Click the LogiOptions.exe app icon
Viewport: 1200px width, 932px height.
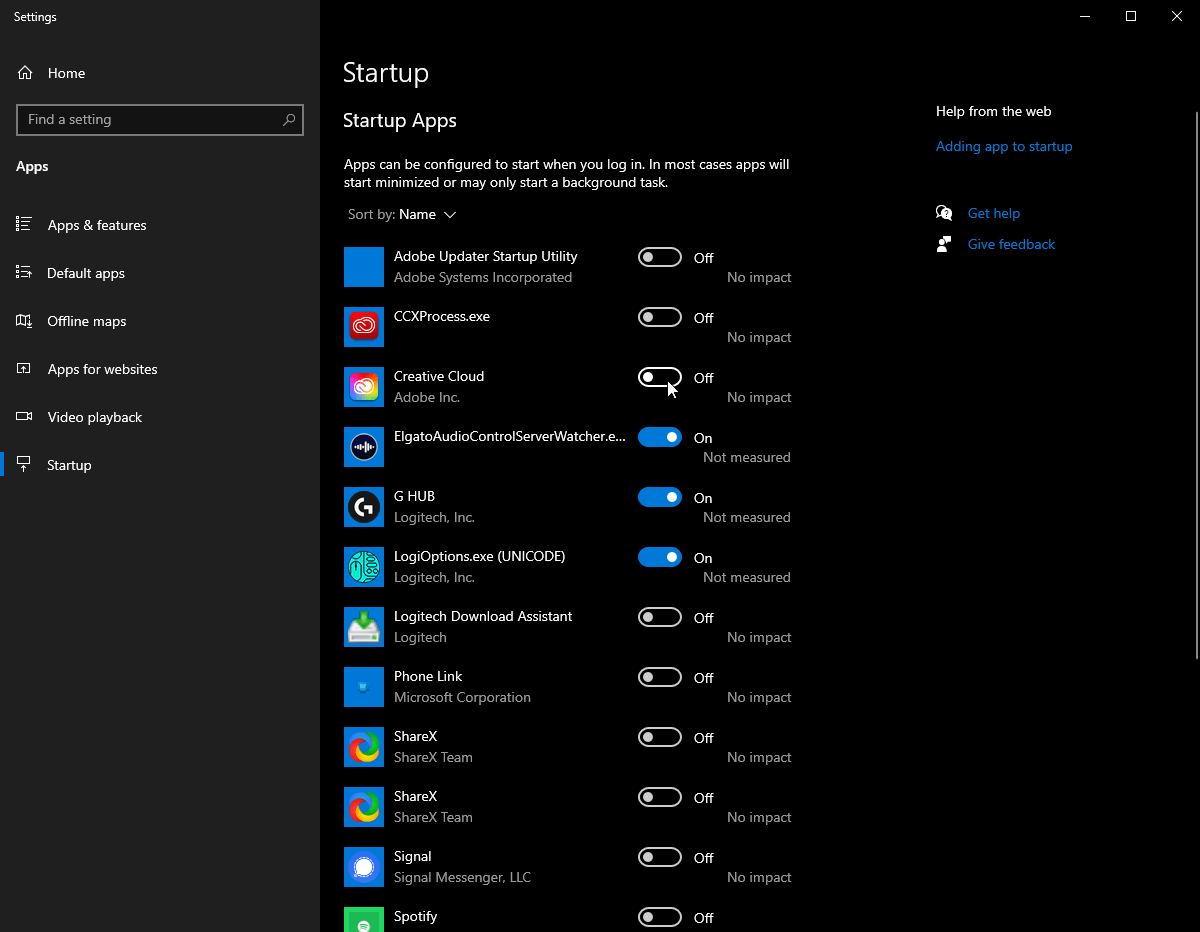tap(364, 567)
